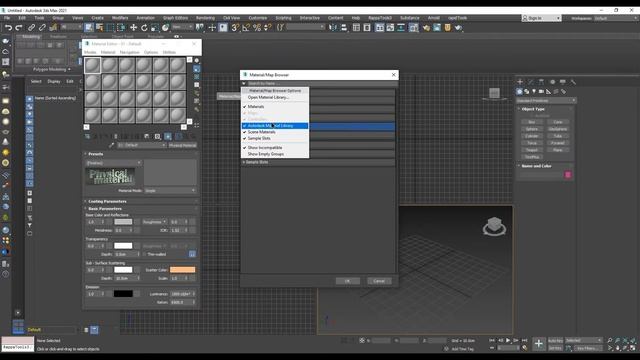640x360 pixels.
Task: Open Standard Primitives dropdown in Create panel
Action: tap(546, 100)
